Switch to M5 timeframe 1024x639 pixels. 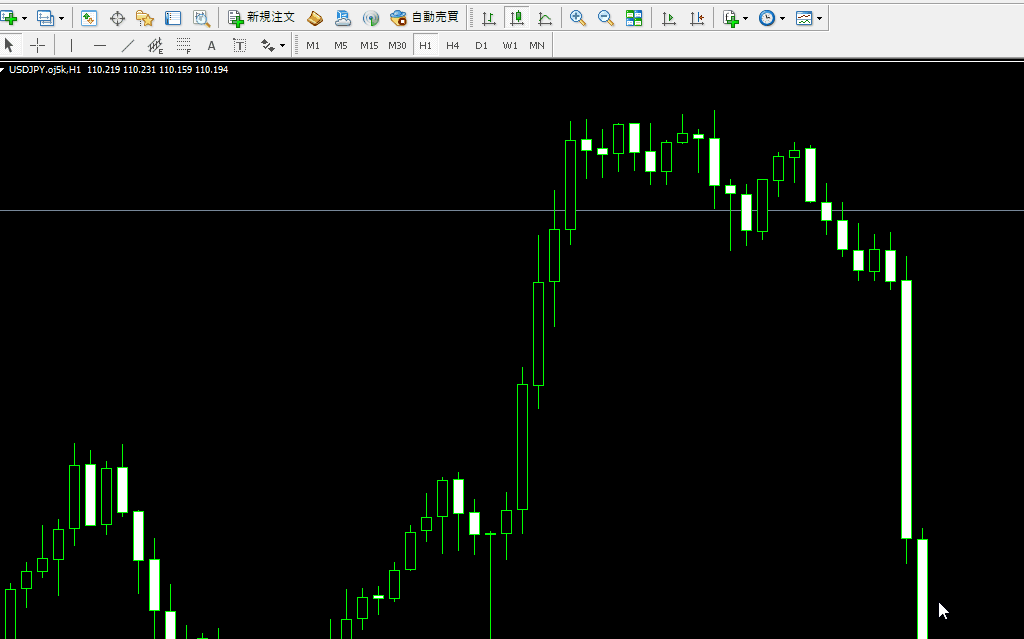tap(341, 45)
